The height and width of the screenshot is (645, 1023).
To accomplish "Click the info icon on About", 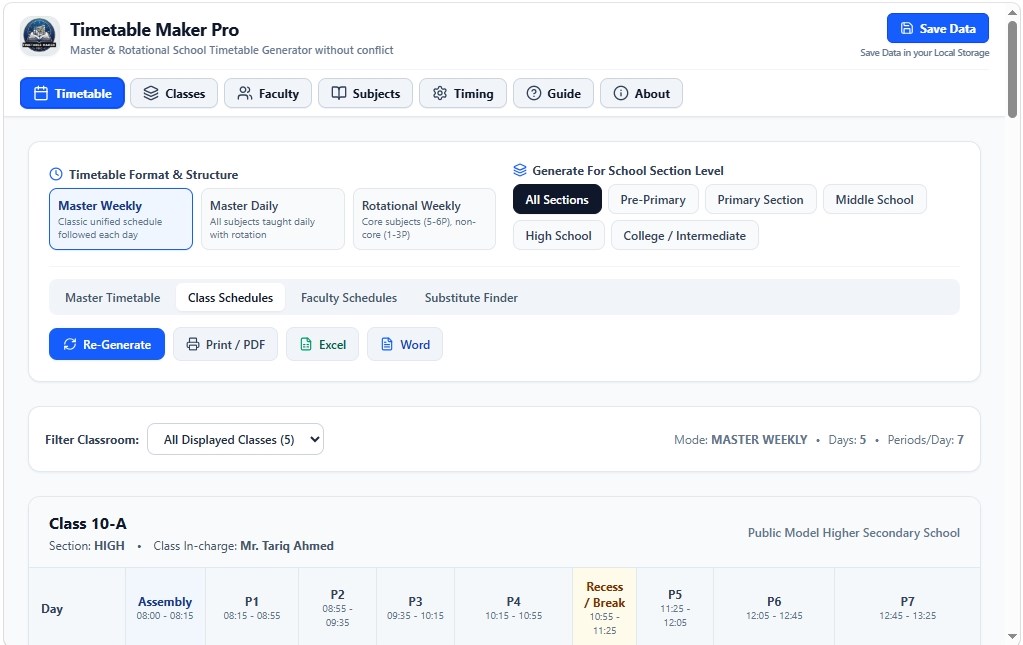I will coord(621,93).
